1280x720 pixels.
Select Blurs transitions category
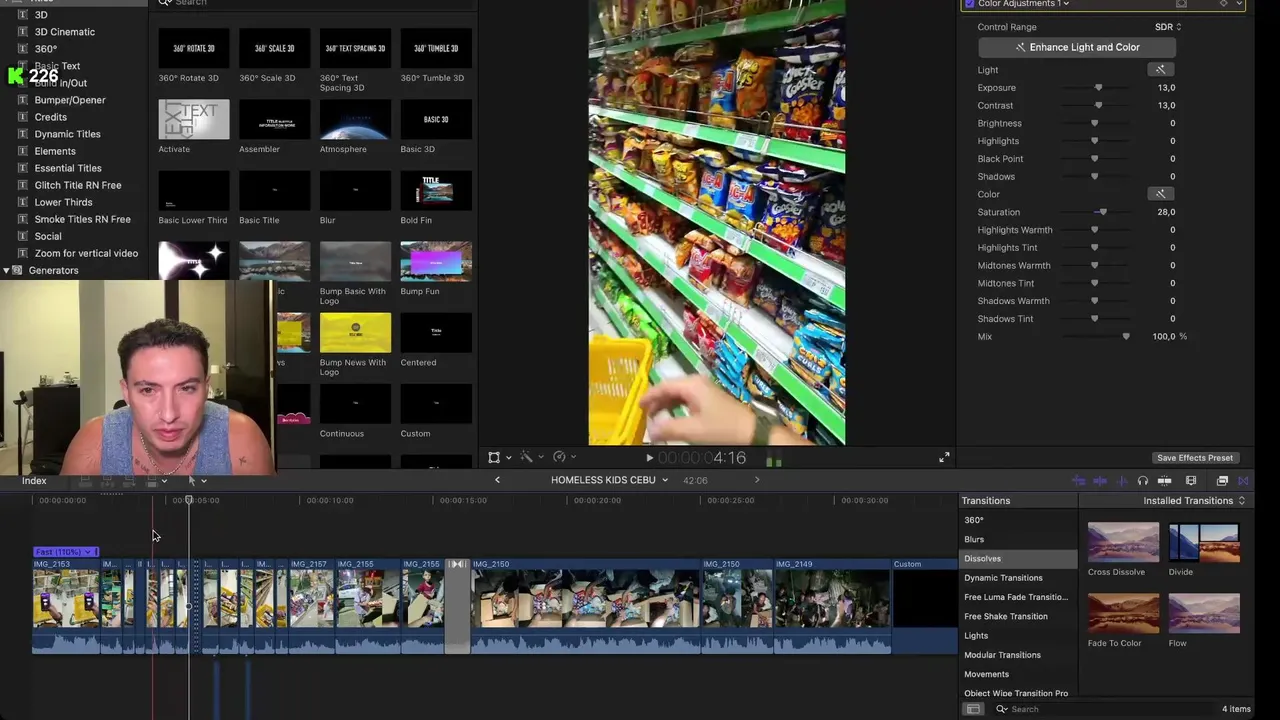click(x=1018, y=540)
